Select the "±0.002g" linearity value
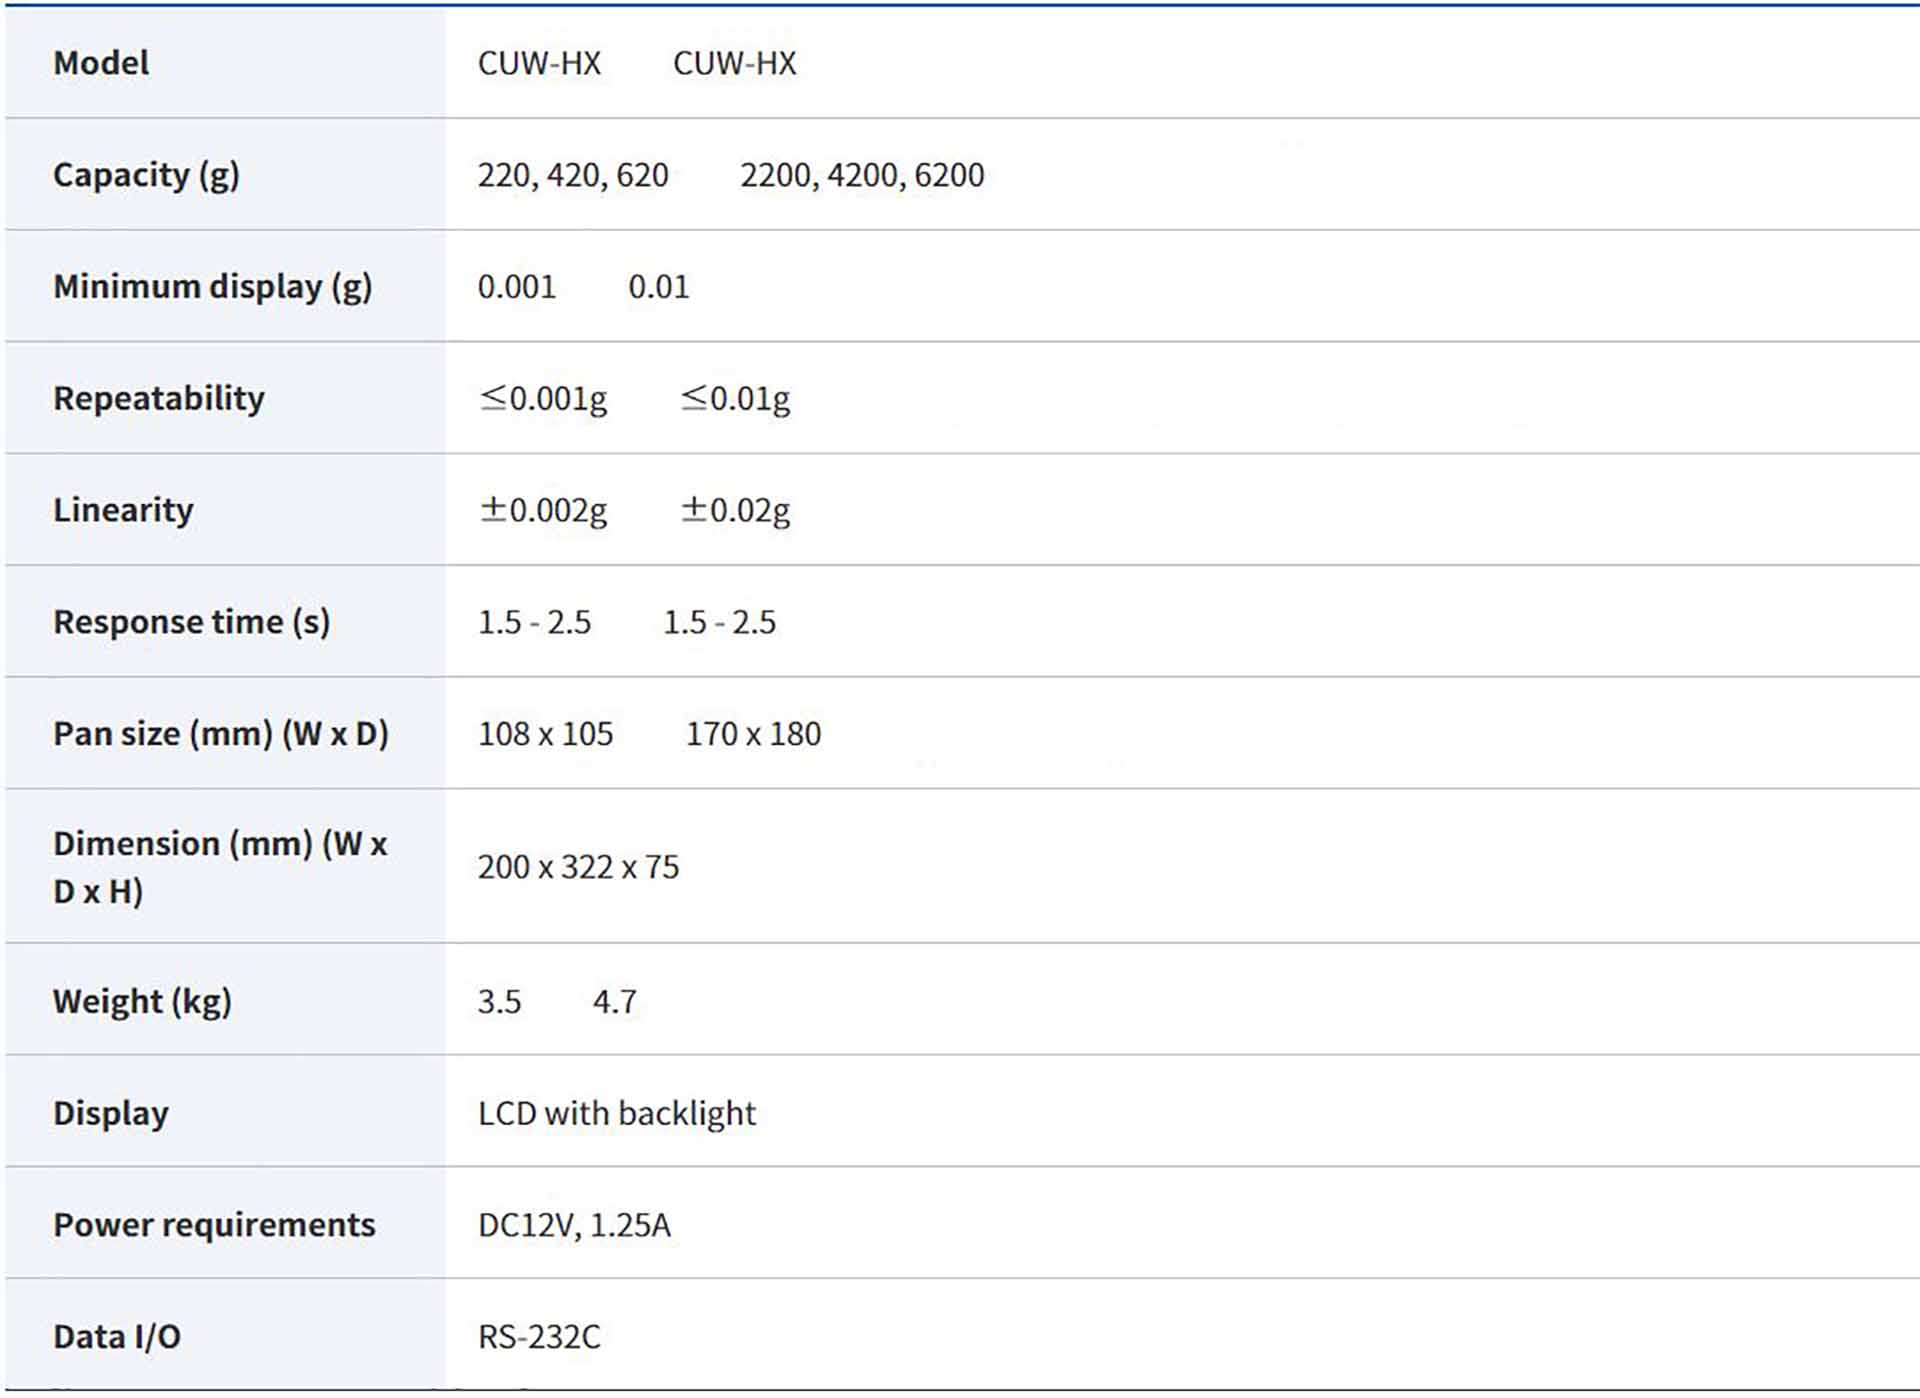 pos(543,510)
